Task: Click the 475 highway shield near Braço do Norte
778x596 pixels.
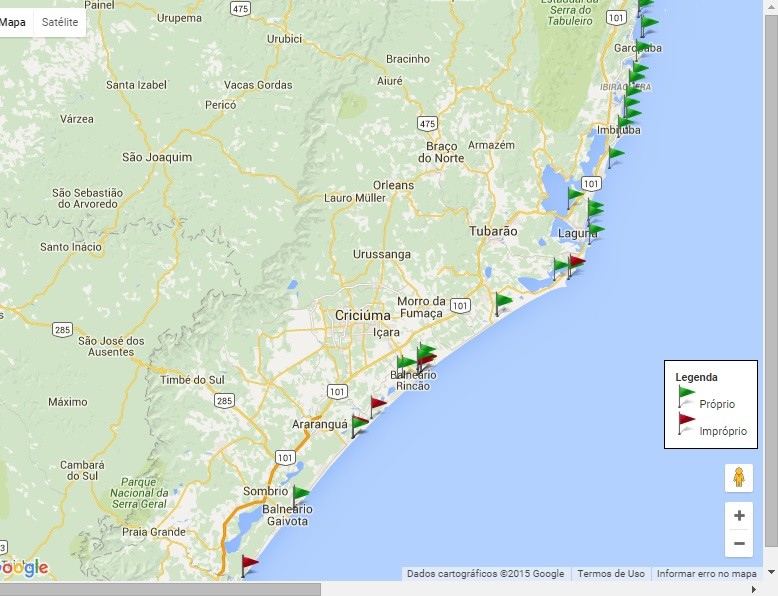Action: click(427, 124)
